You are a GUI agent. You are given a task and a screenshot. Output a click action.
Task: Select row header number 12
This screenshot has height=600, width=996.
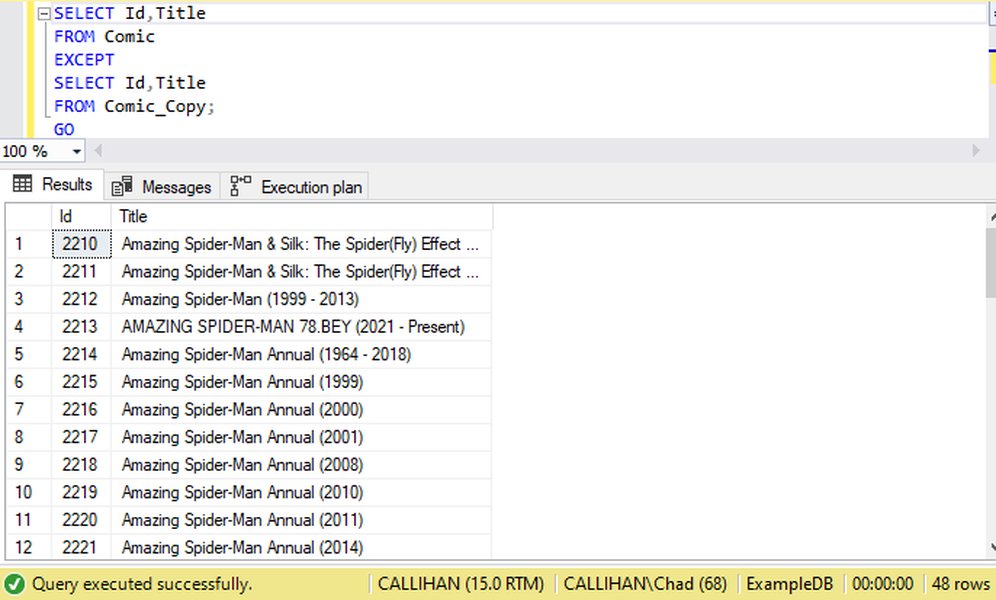click(x=29, y=547)
